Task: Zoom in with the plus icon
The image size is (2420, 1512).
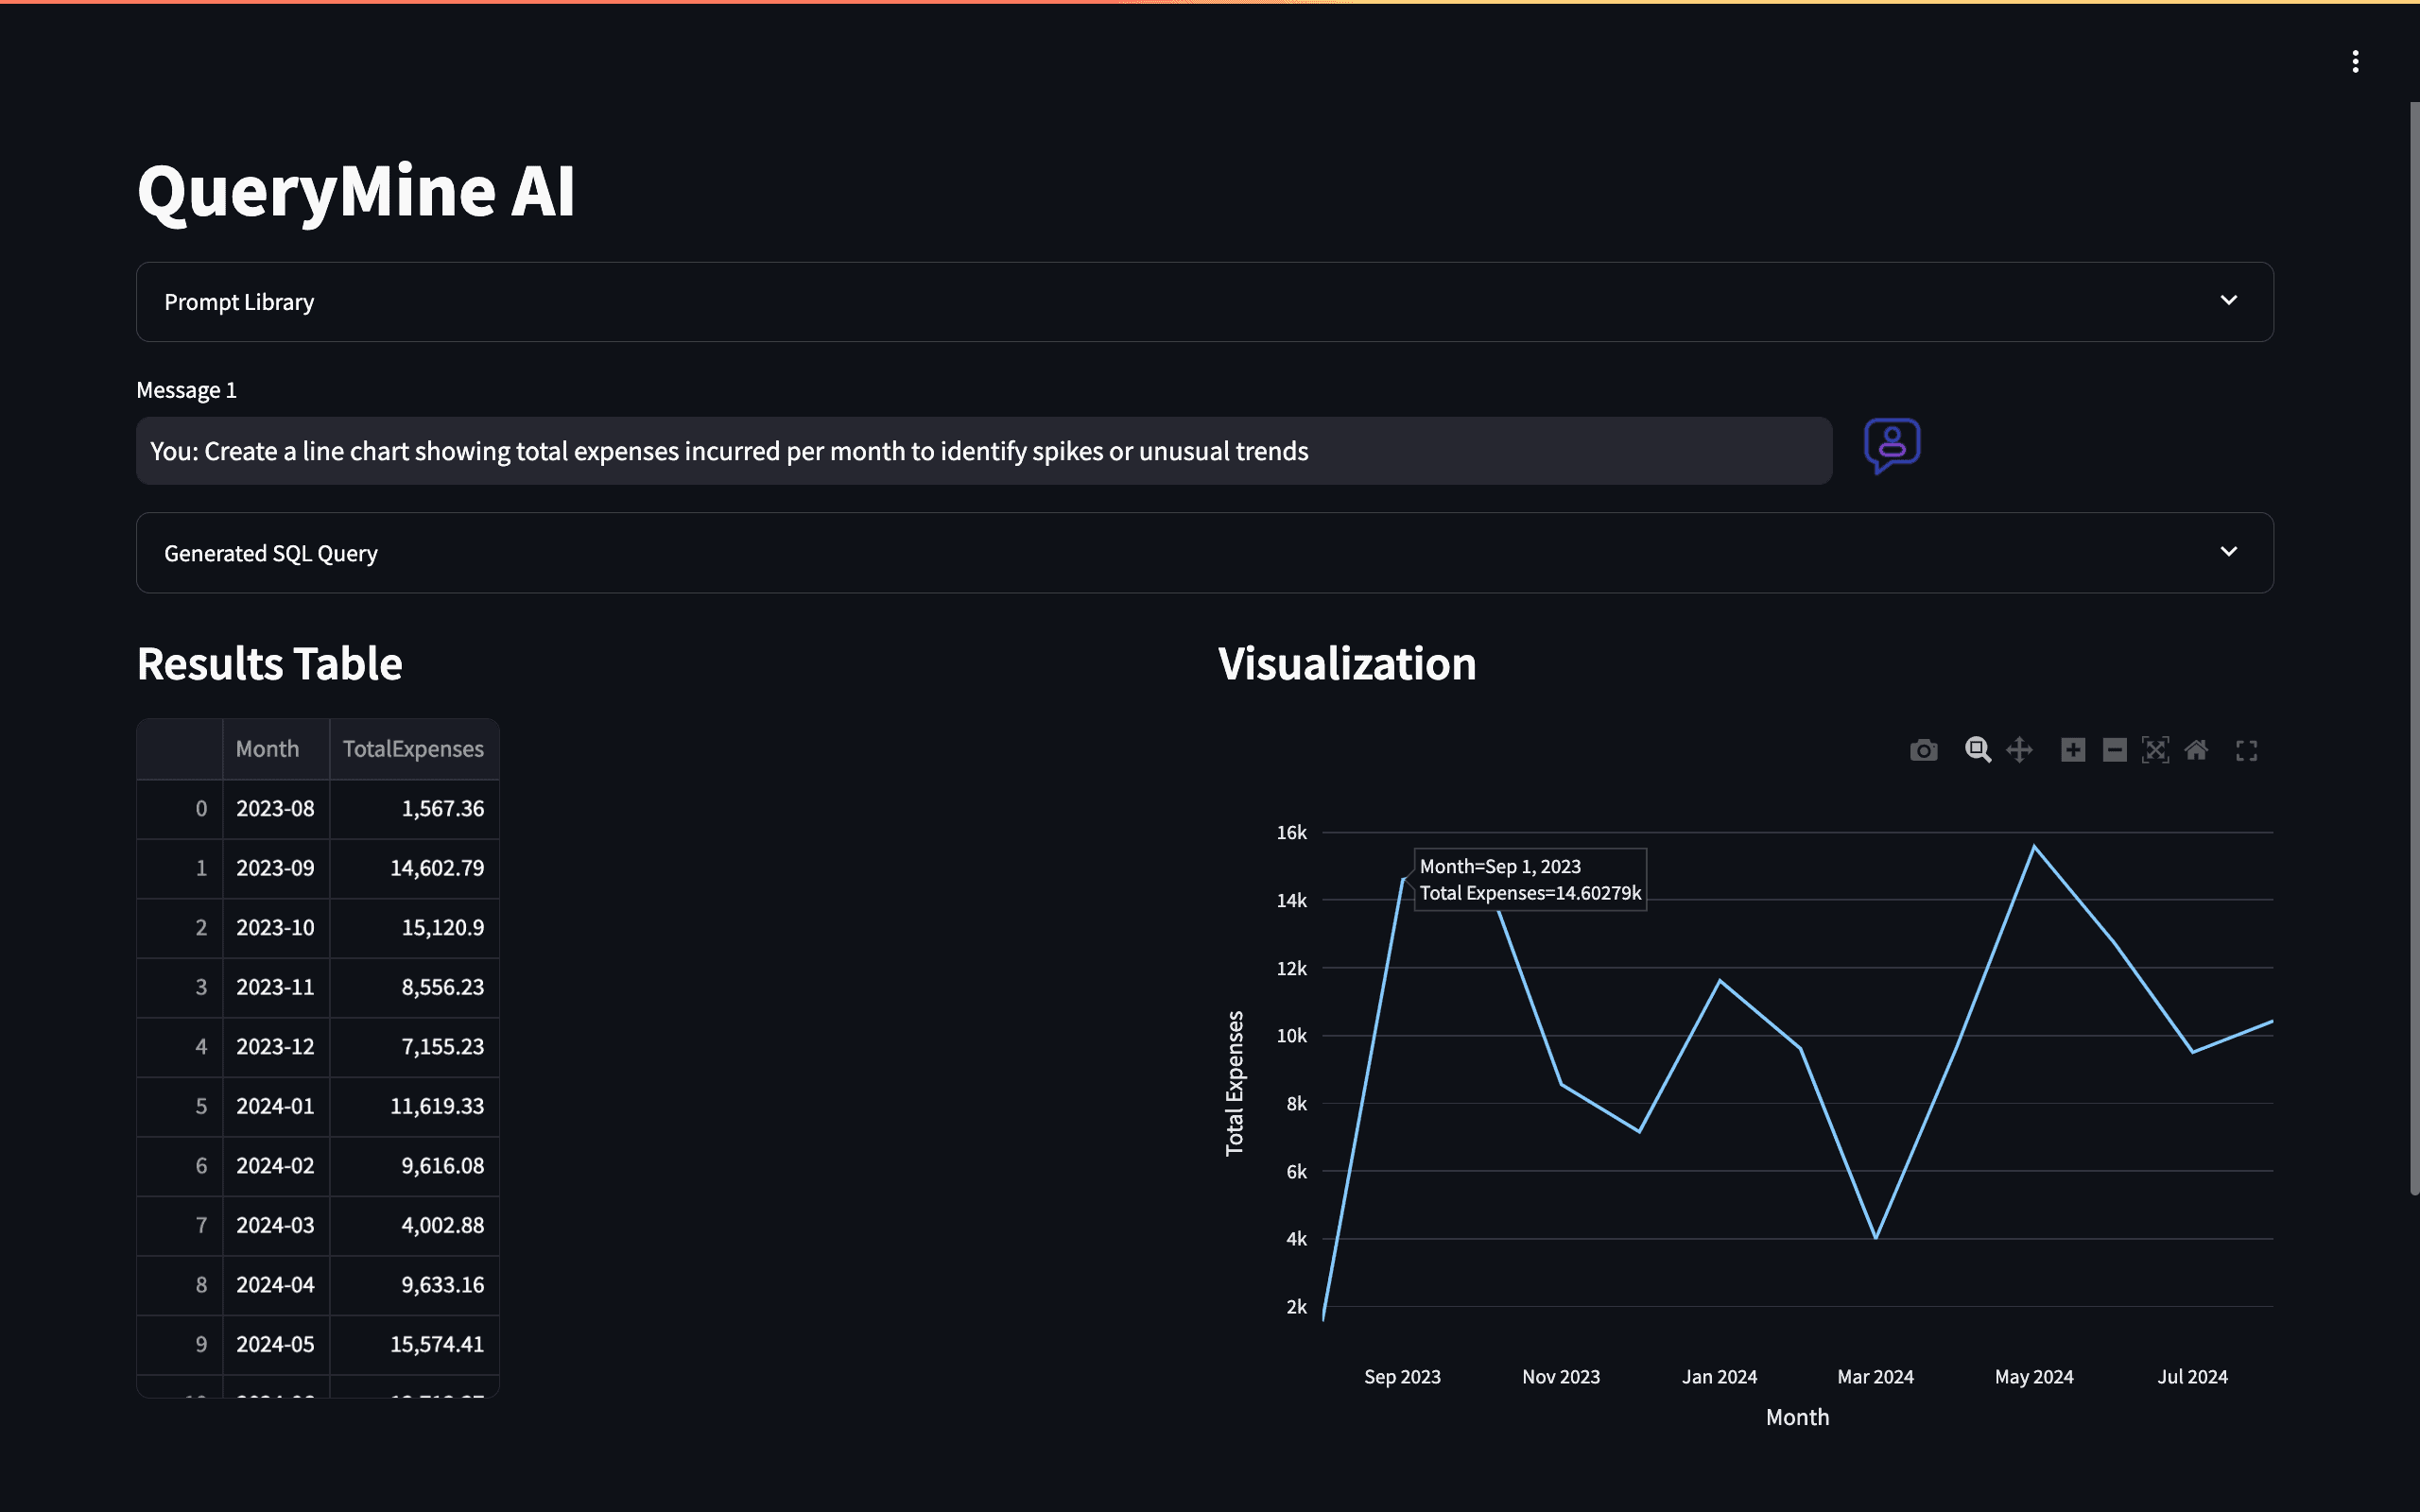Action: coord(2073,750)
